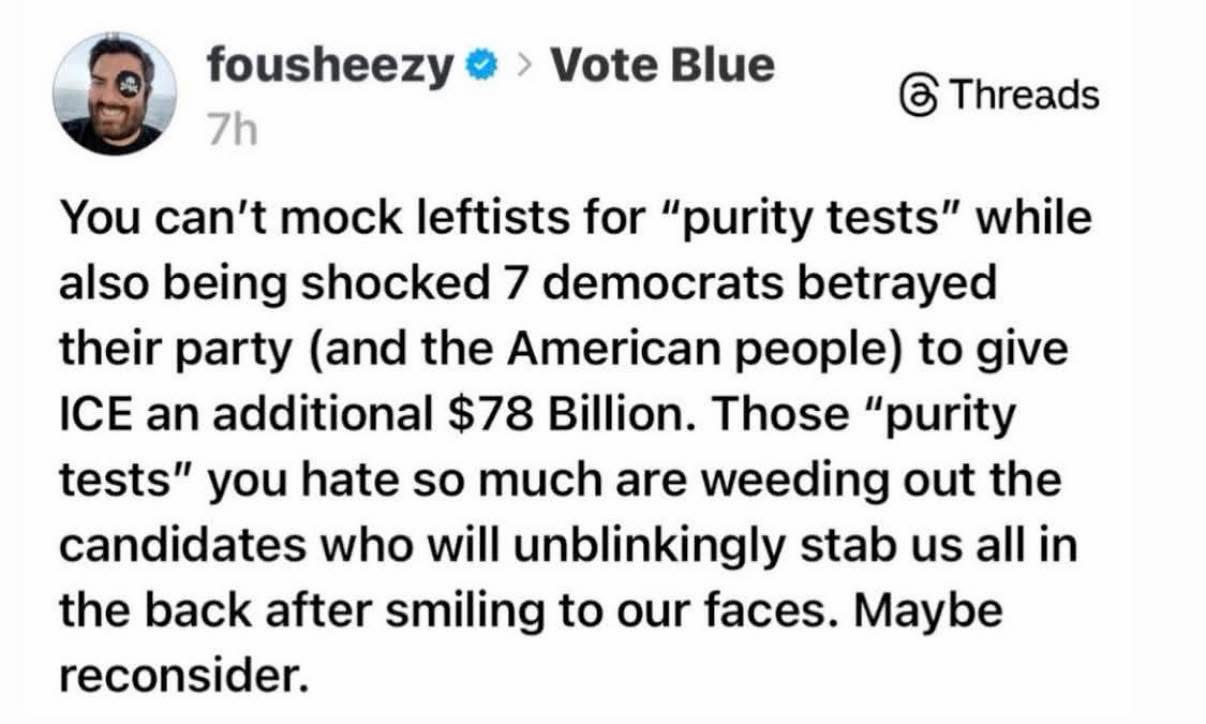Open fousheezy's profile picture

coord(114,95)
